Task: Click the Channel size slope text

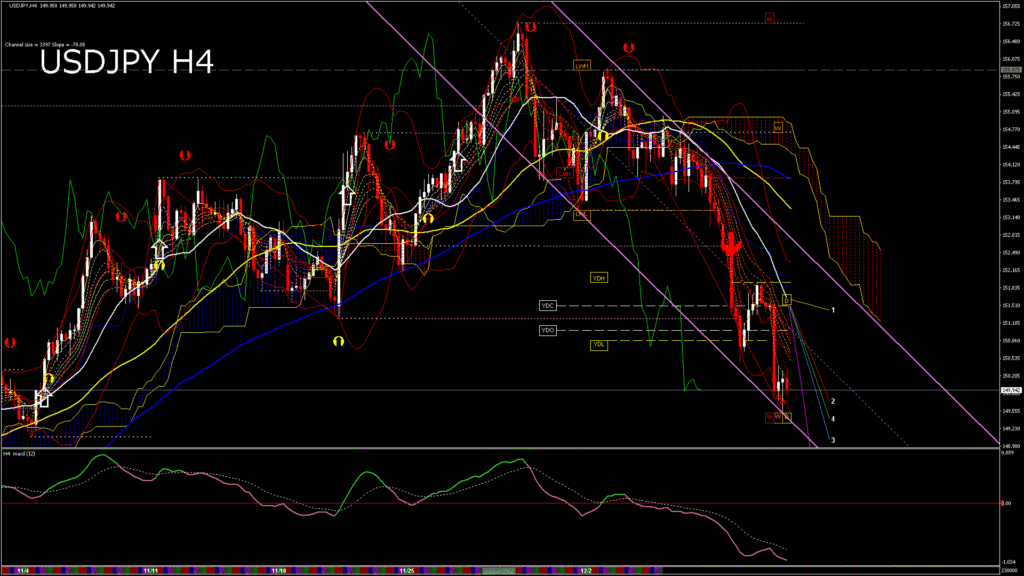Action: click(x=45, y=45)
